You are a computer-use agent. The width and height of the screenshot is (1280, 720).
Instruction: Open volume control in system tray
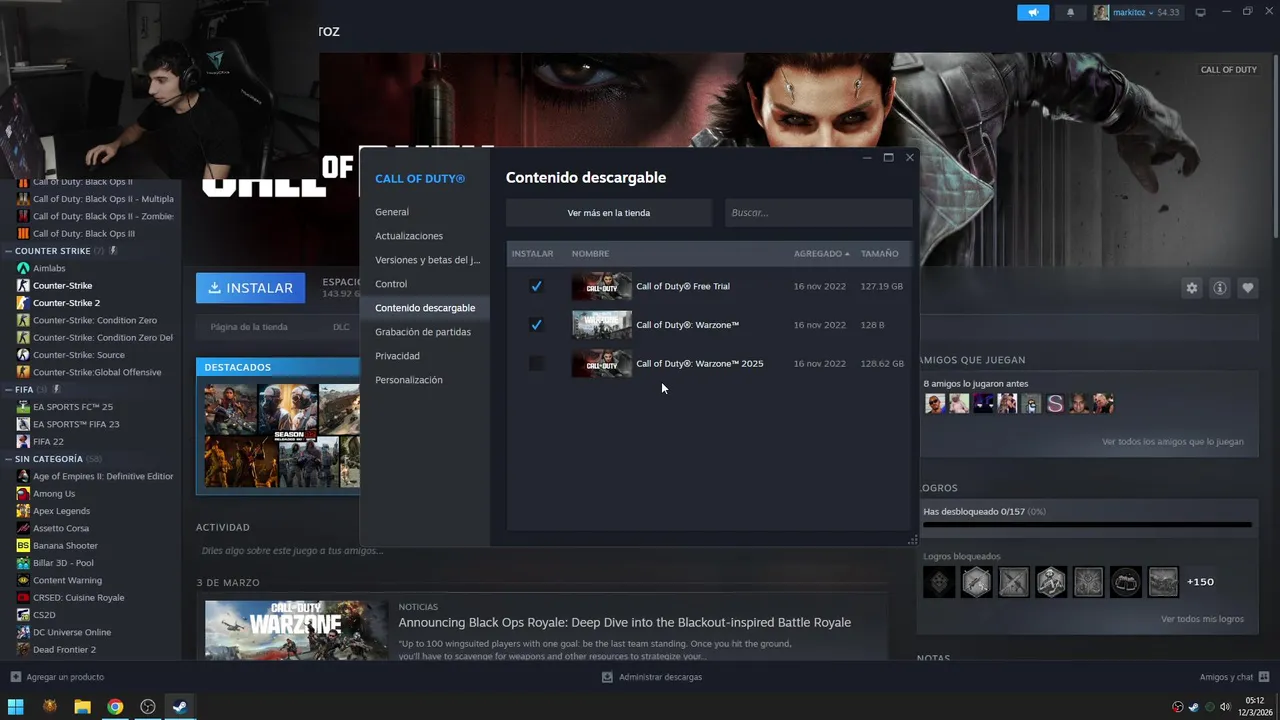click(1226, 707)
